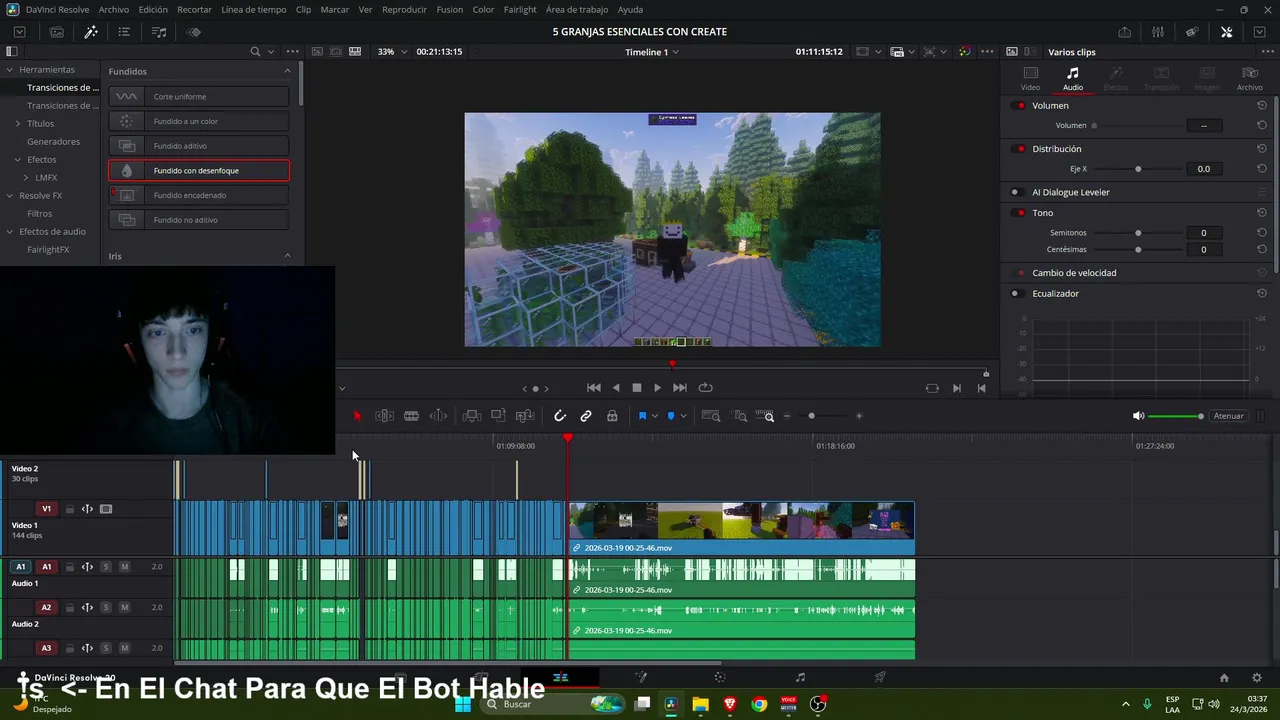Screen dimensions: 1280x720
Task: Activate the Blade edit tool
Action: (x=411, y=416)
